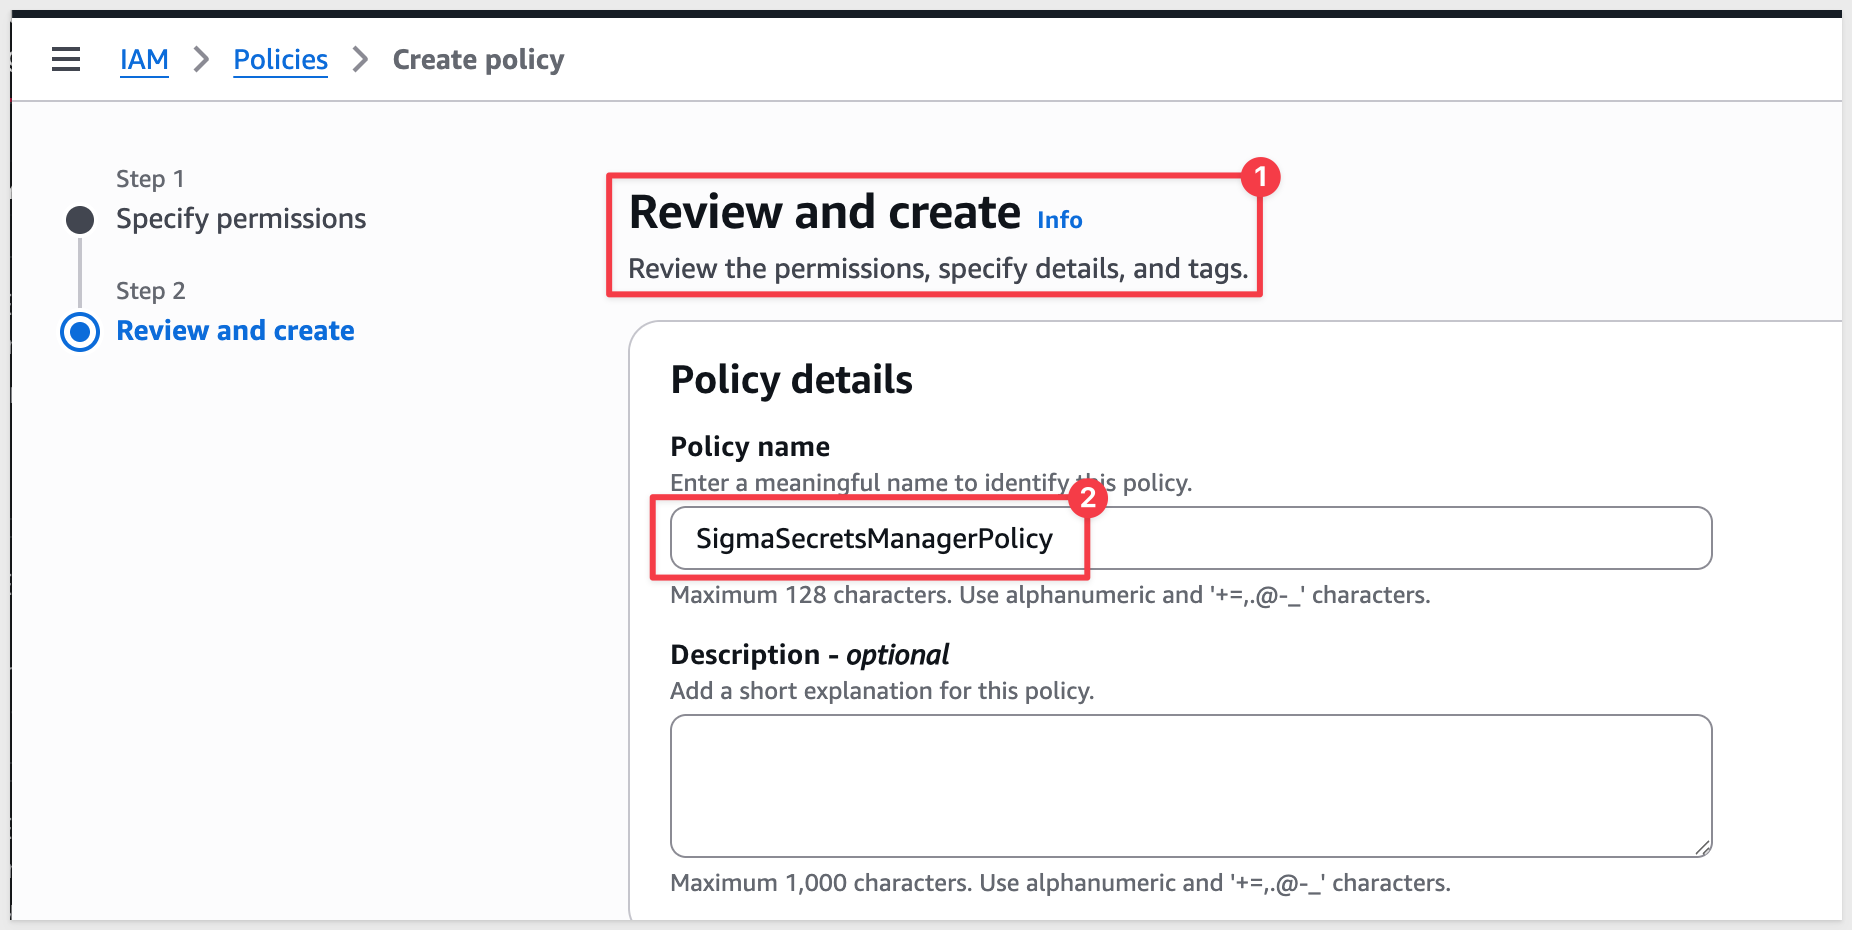The height and width of the screenshot is (930, 1852).
Task: Click the Step 1 label text
Action: [150, 179]
